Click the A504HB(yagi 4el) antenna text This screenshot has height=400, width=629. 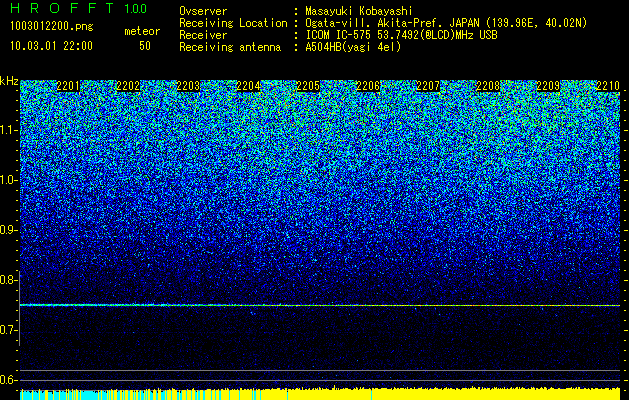tap(353, 47)
